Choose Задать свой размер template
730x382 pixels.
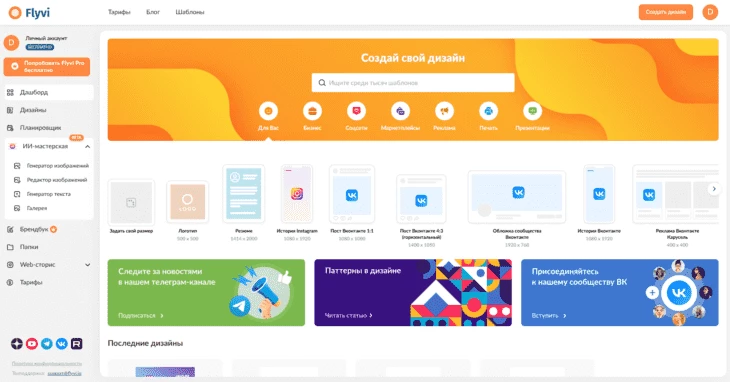[x=131, y=202]
